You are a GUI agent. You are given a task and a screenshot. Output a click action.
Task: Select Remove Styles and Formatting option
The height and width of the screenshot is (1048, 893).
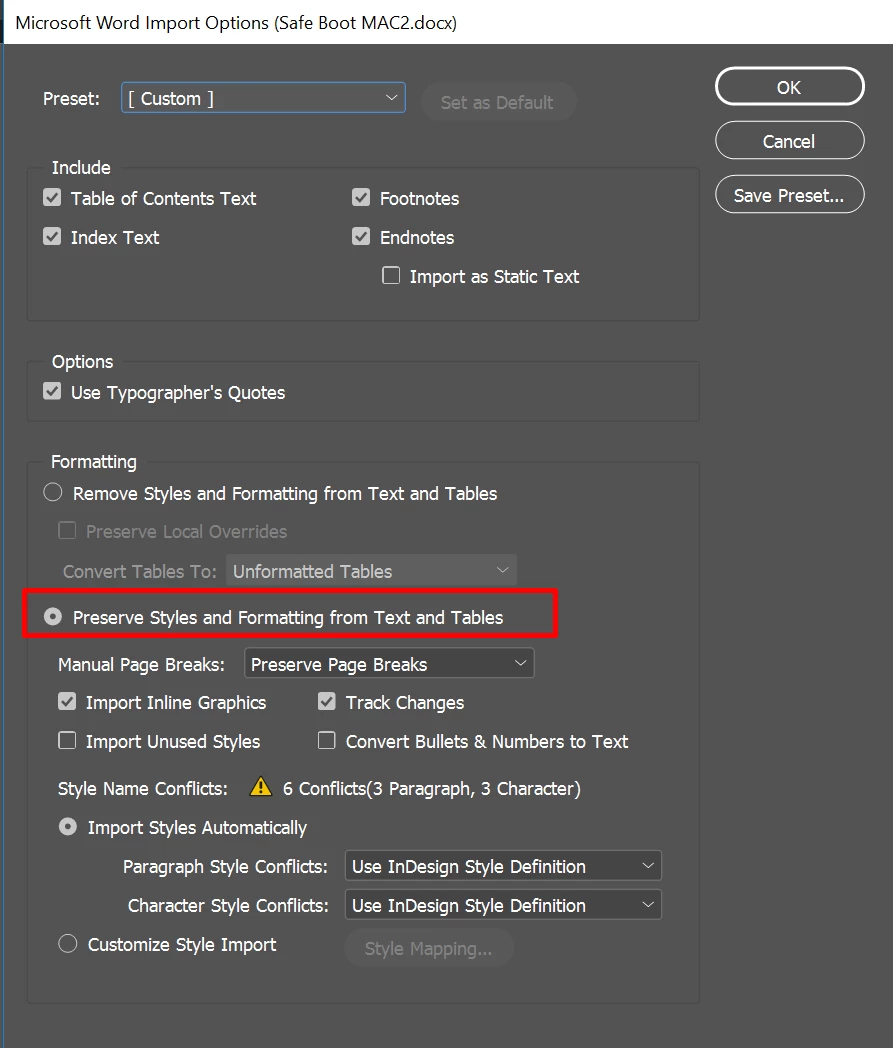(x=53, y=493)
